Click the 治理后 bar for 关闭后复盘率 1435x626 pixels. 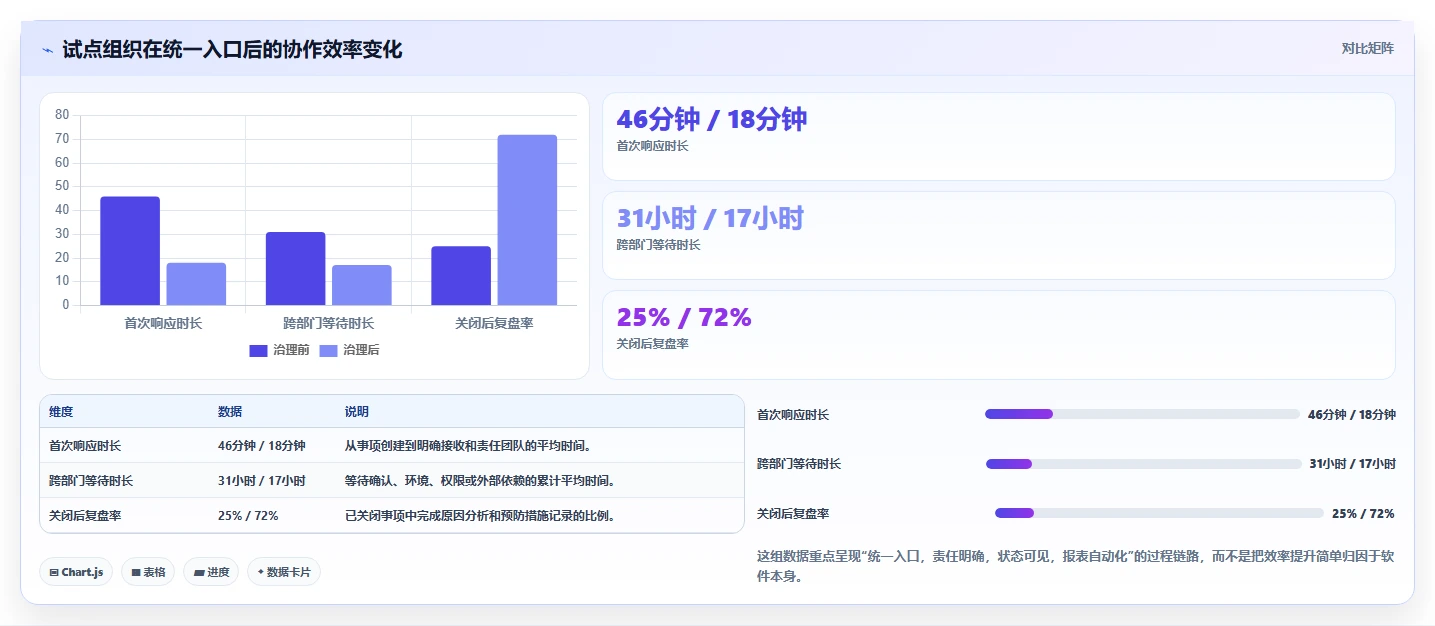pyautogui.click(x=527, y=220)
